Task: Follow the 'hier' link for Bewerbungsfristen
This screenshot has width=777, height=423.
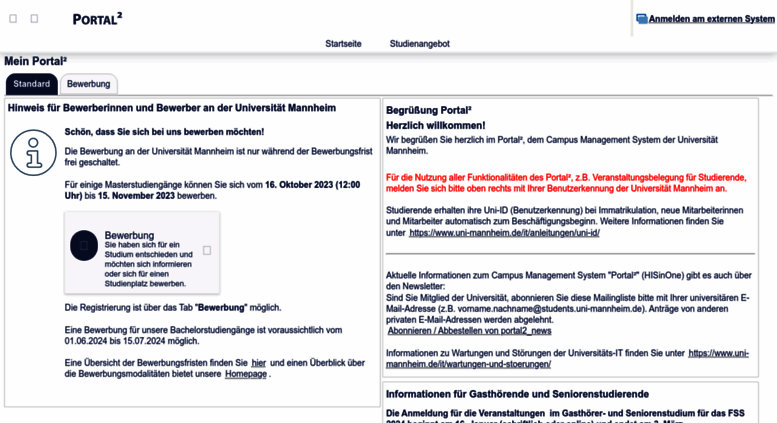Action: 258,363
